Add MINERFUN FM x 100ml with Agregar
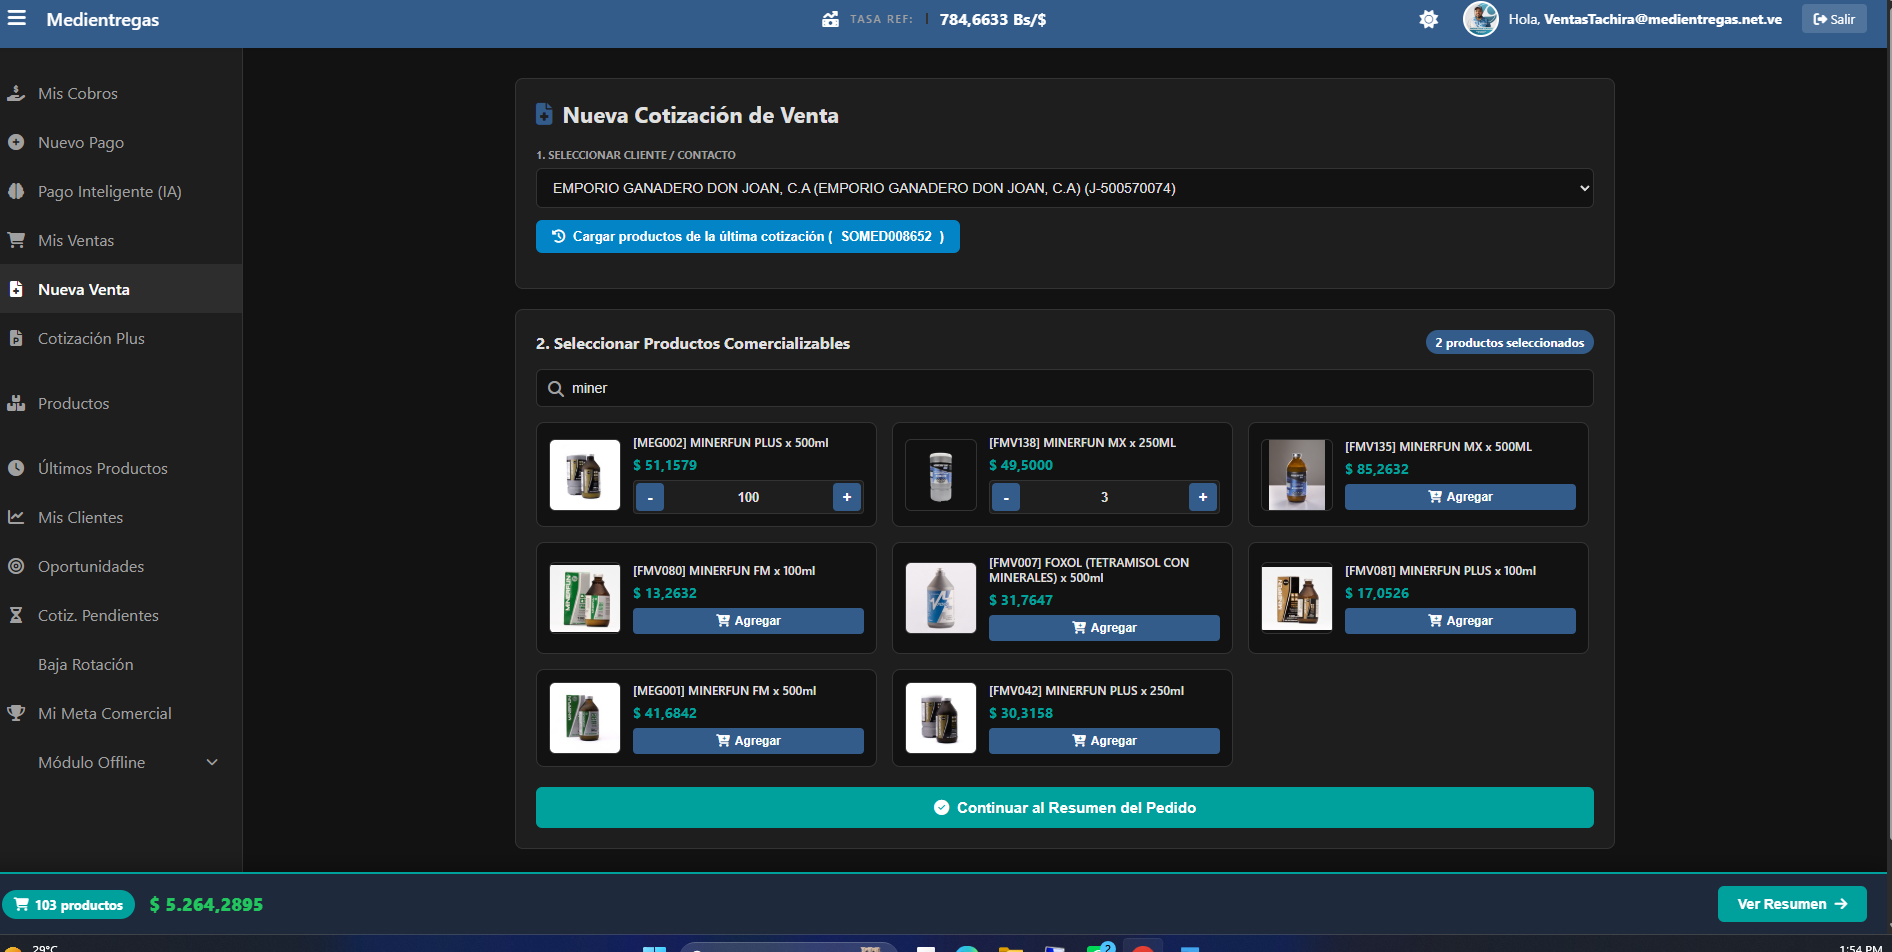This screenshot has height=952, width=1892. (748, 621)
